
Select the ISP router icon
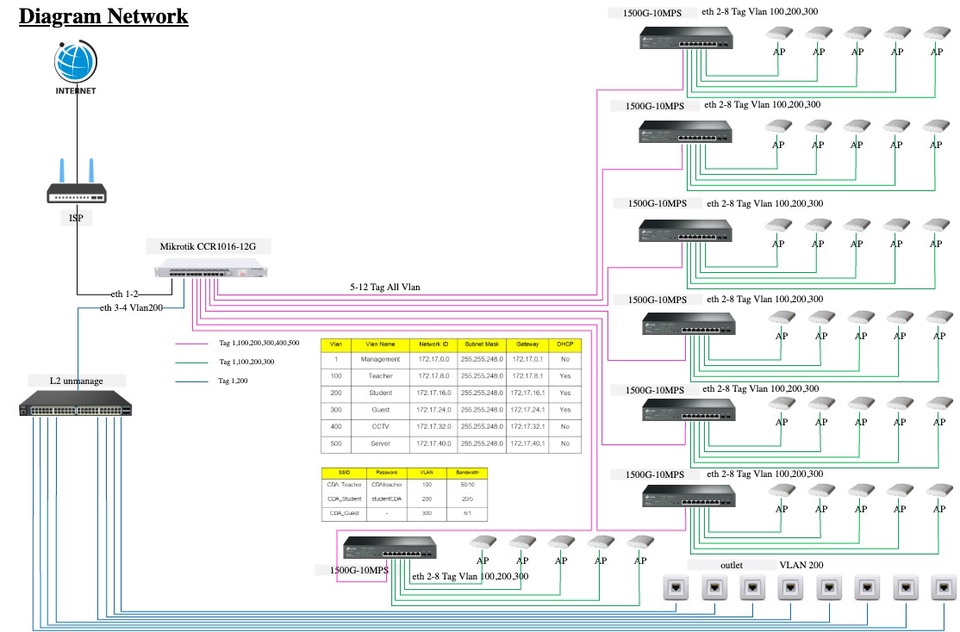click(x=76, y=185)
